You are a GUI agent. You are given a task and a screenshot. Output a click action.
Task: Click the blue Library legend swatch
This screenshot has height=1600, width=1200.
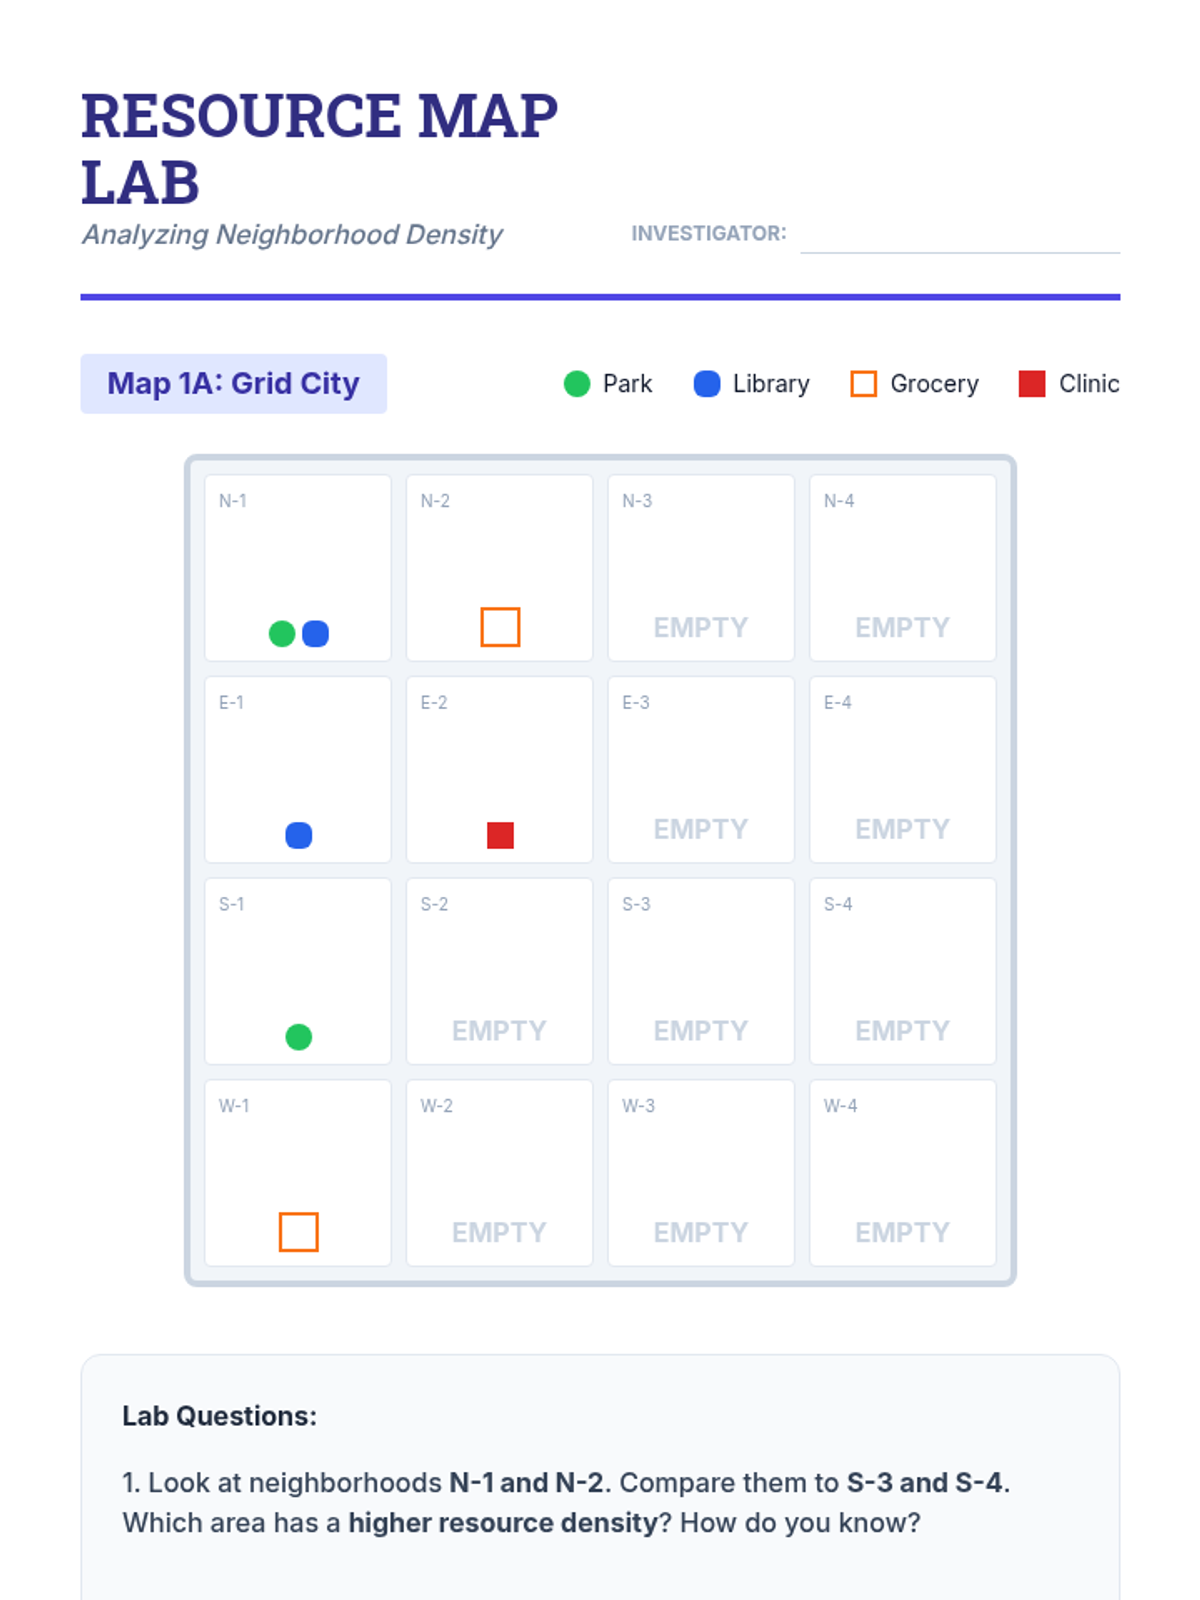point(707,384)
